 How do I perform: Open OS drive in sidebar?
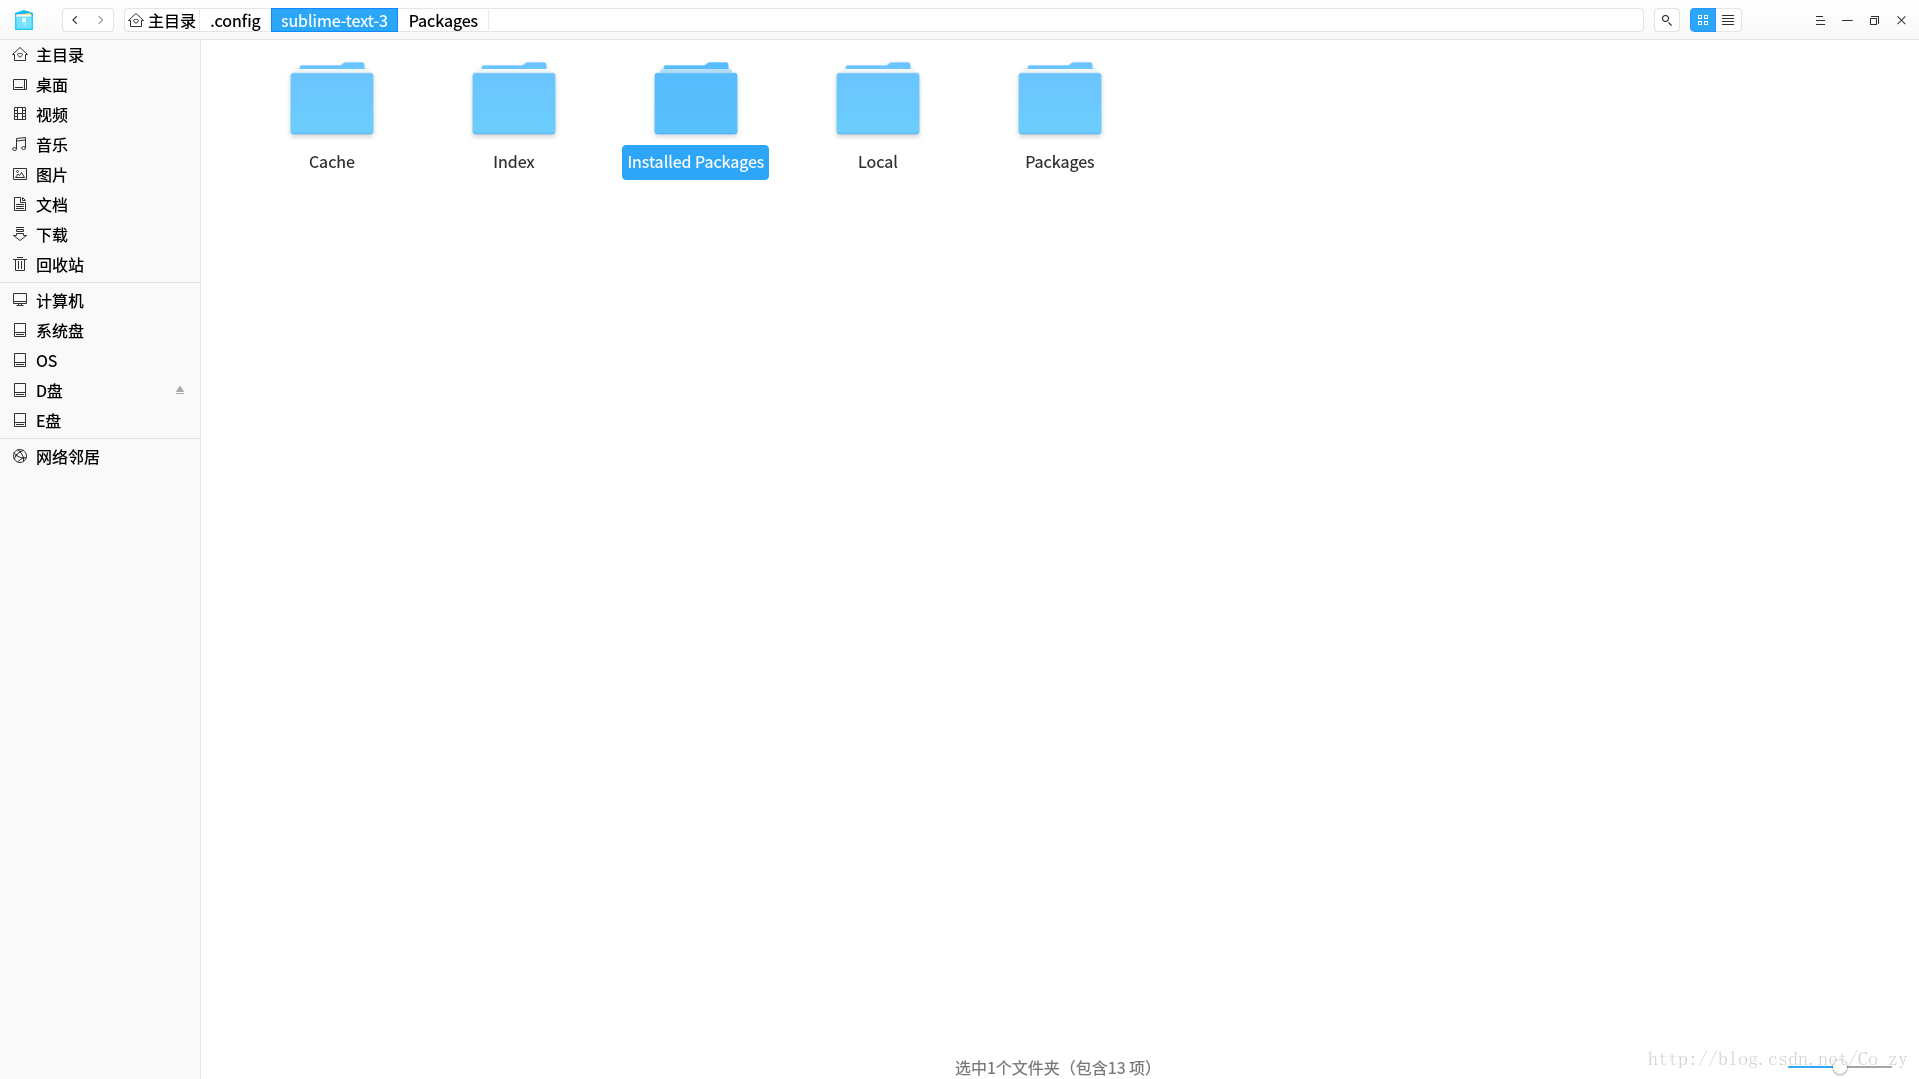coord(100,361)
